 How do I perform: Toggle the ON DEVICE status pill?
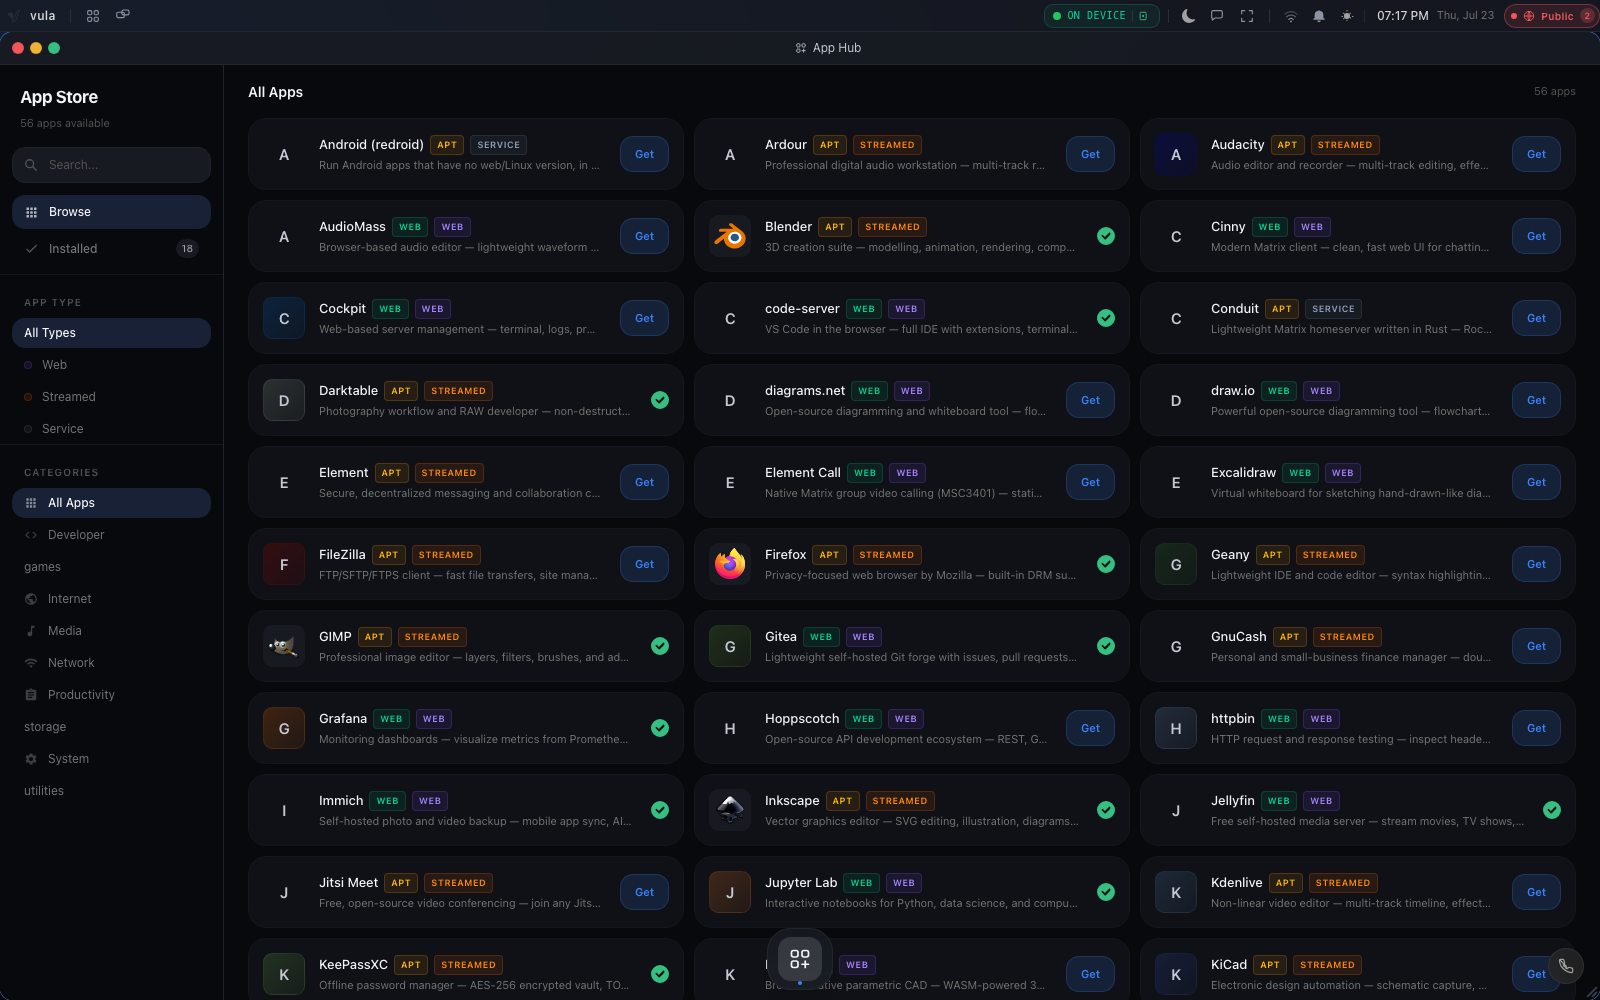point(1101,16)
